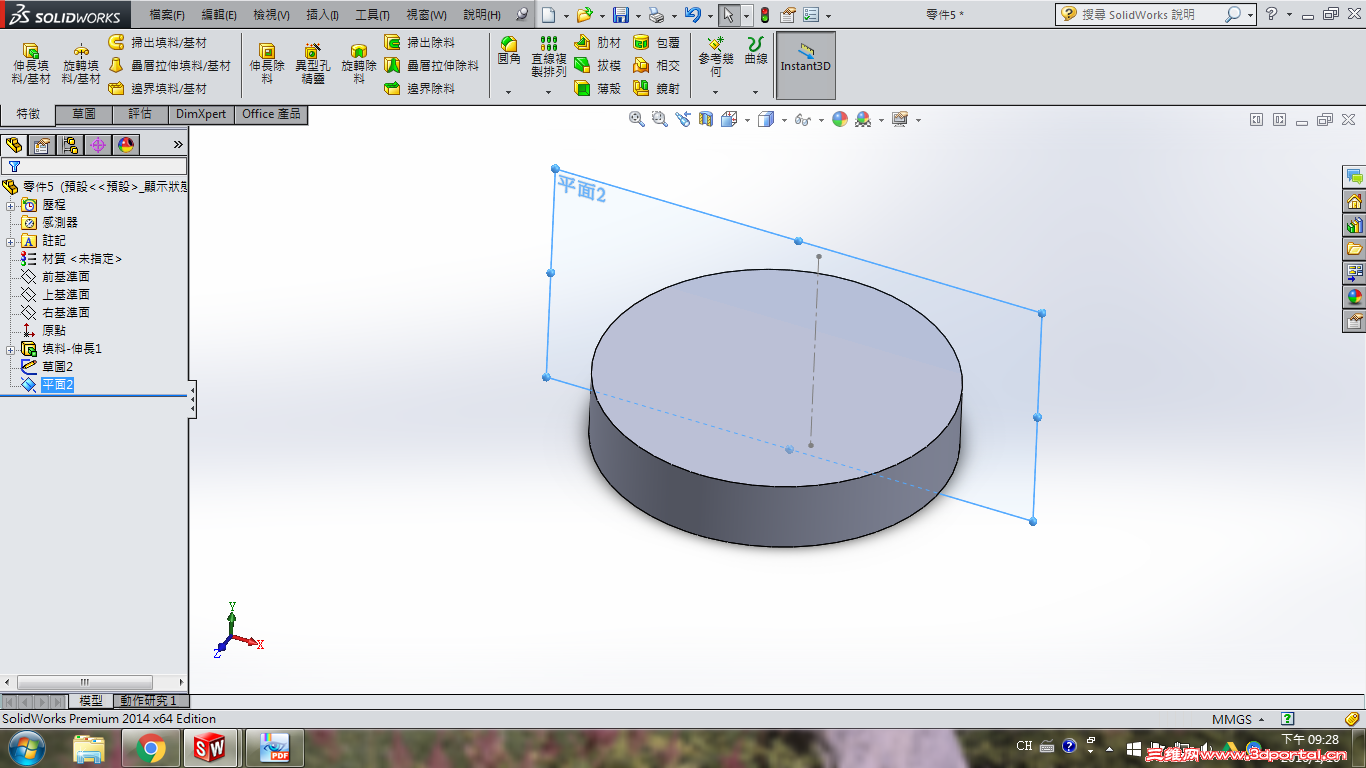
Task: Select the 拔模 draft tool
Action: 598,66
